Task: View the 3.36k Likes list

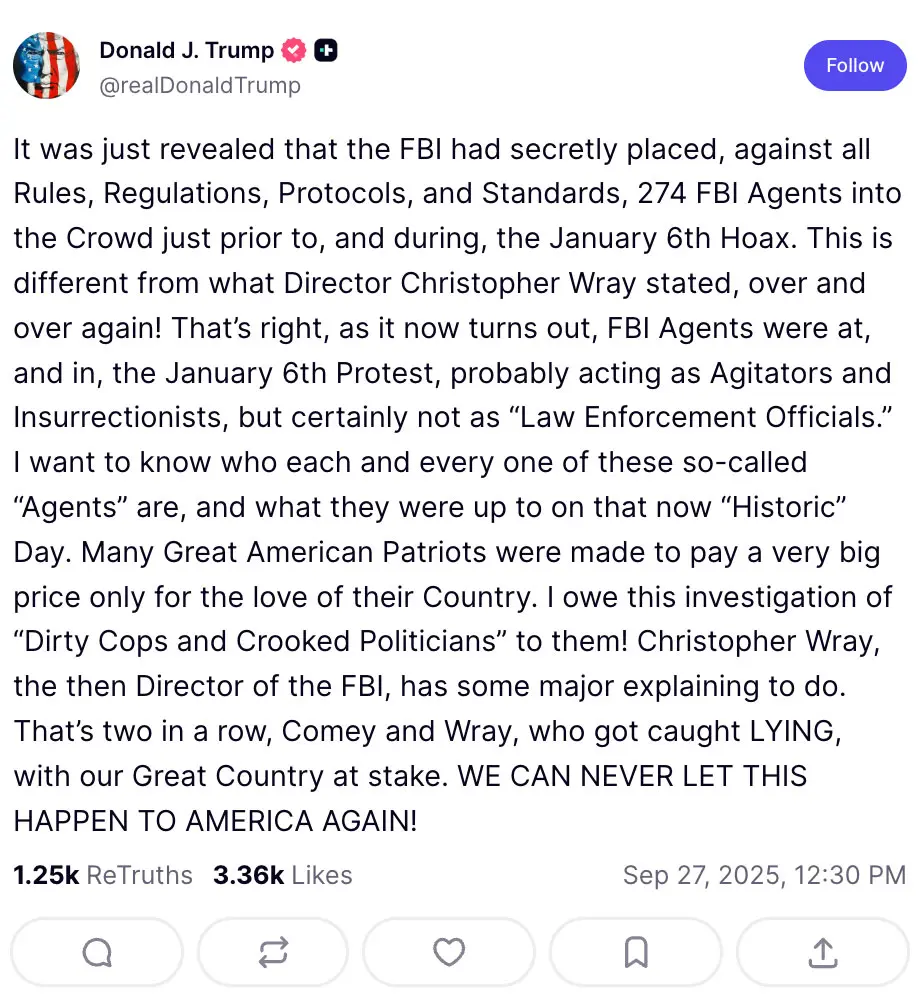Action: tap(283, 875)
